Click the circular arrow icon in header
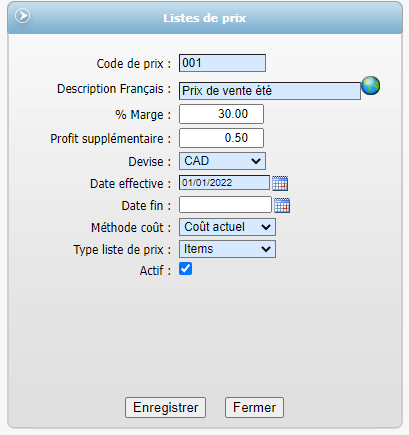The image size is (409, 435). pos(22,16)
